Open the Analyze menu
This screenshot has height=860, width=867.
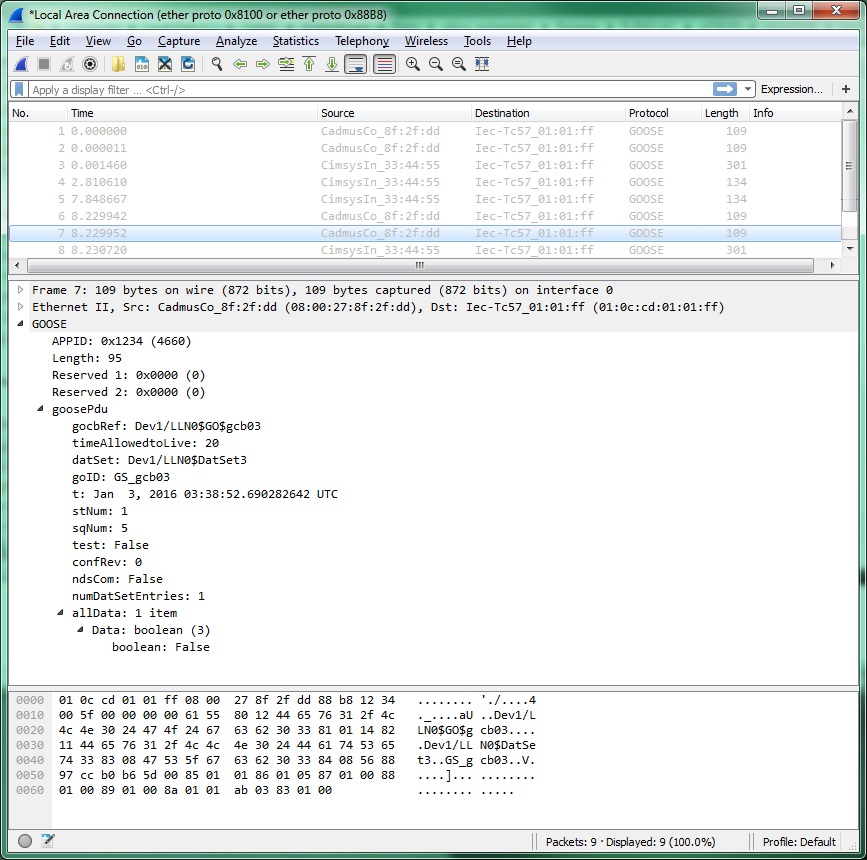pos(237,41)
